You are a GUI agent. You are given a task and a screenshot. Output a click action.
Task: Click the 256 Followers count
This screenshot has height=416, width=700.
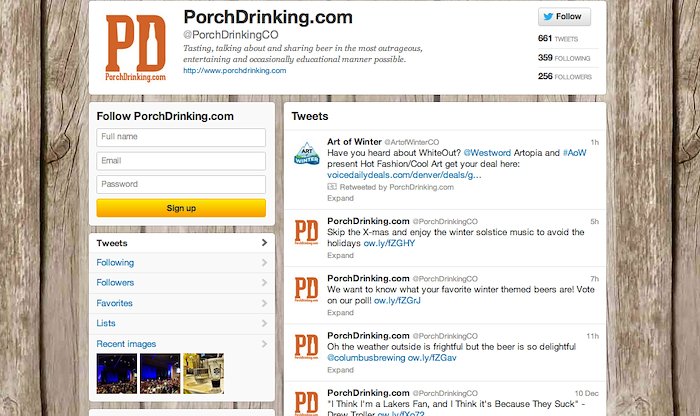(x=565, y=77)
